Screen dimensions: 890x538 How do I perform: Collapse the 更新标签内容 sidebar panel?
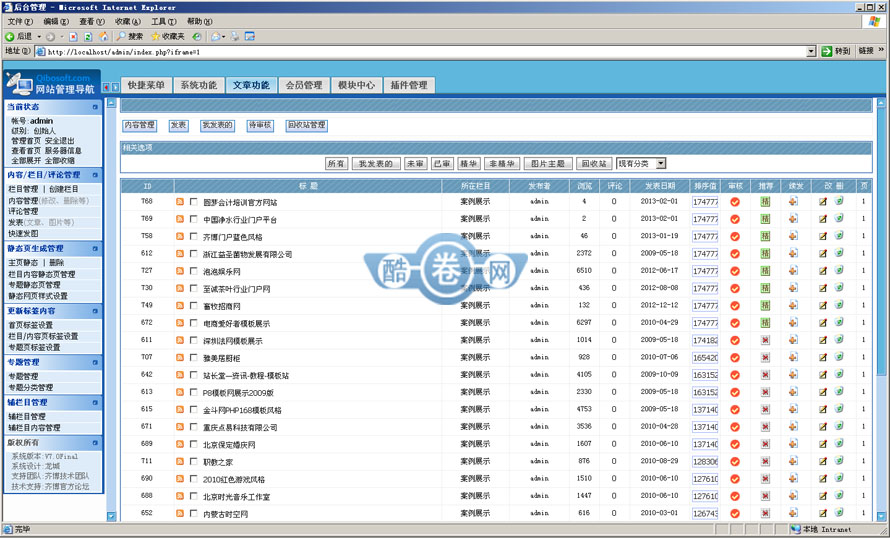[95, 311]
